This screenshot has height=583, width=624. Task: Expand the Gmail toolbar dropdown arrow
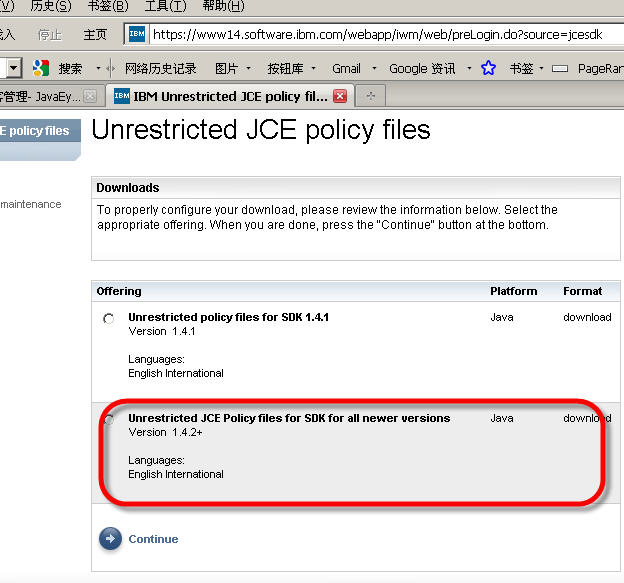[x=375, y=69]
